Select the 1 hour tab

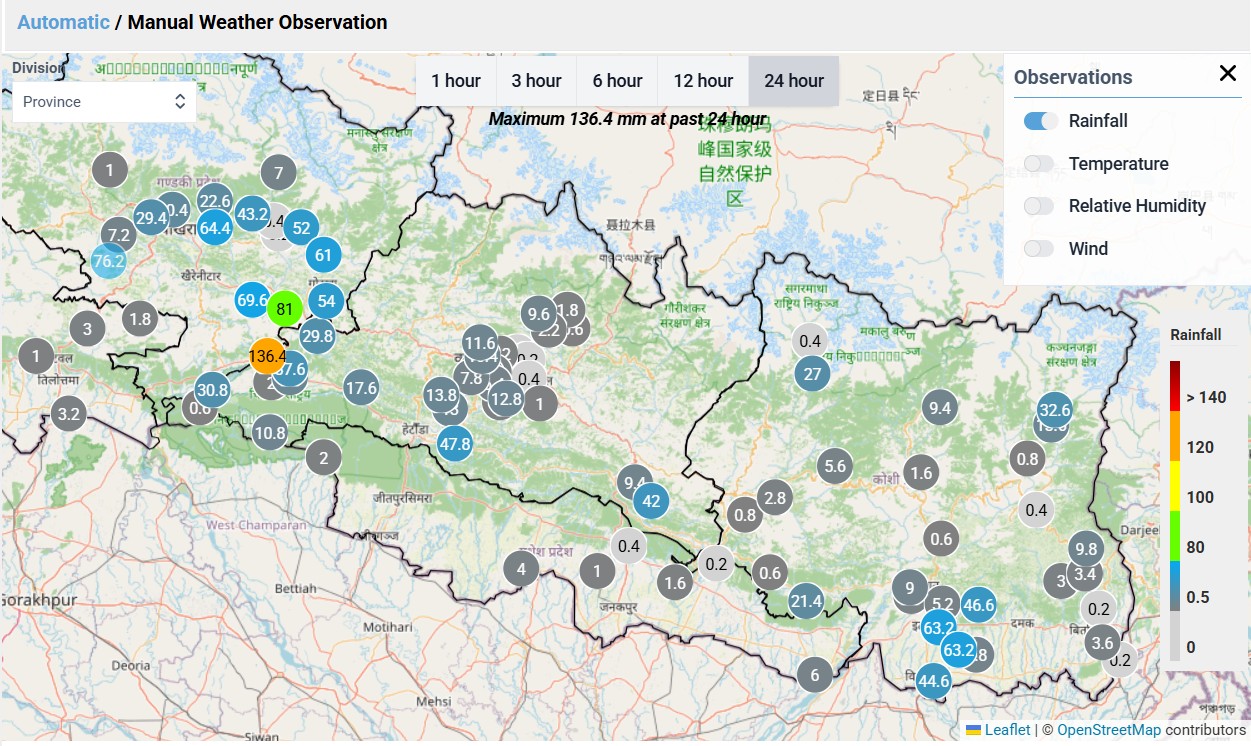coord(456,81)
